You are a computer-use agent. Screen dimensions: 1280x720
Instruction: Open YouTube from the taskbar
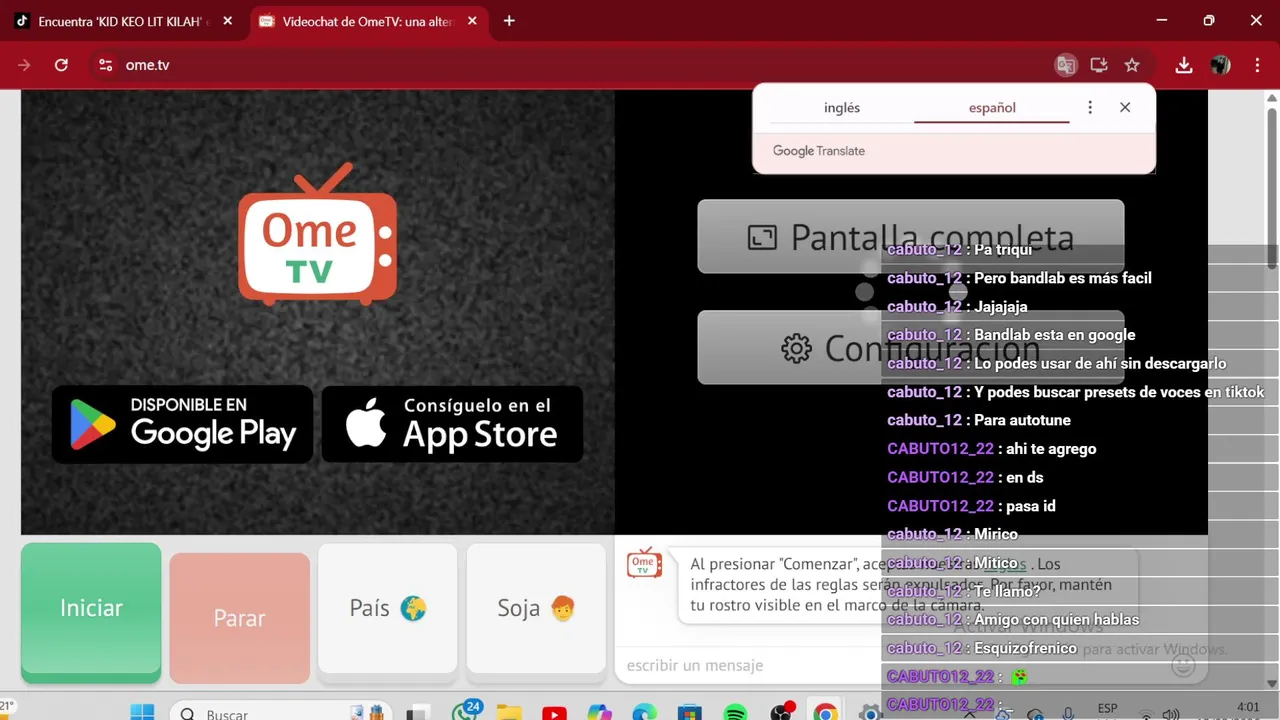(554, 713)
